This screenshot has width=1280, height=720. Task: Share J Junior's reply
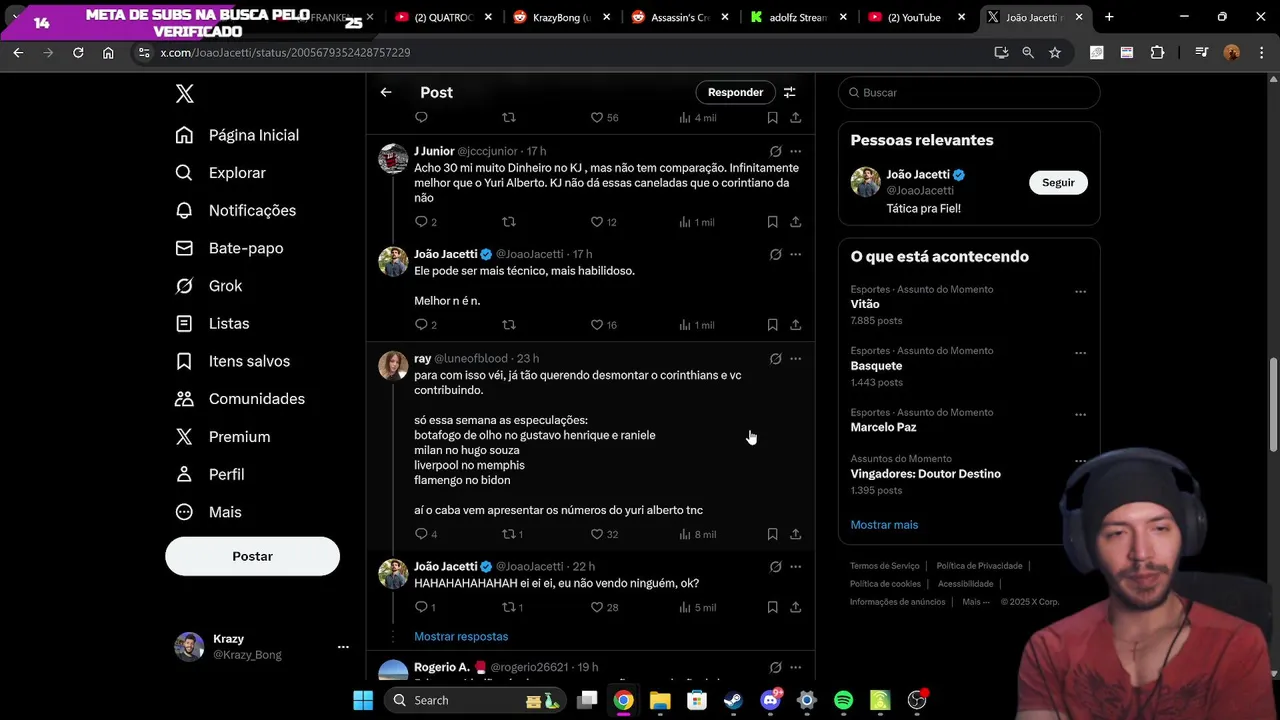pos(796,222)
